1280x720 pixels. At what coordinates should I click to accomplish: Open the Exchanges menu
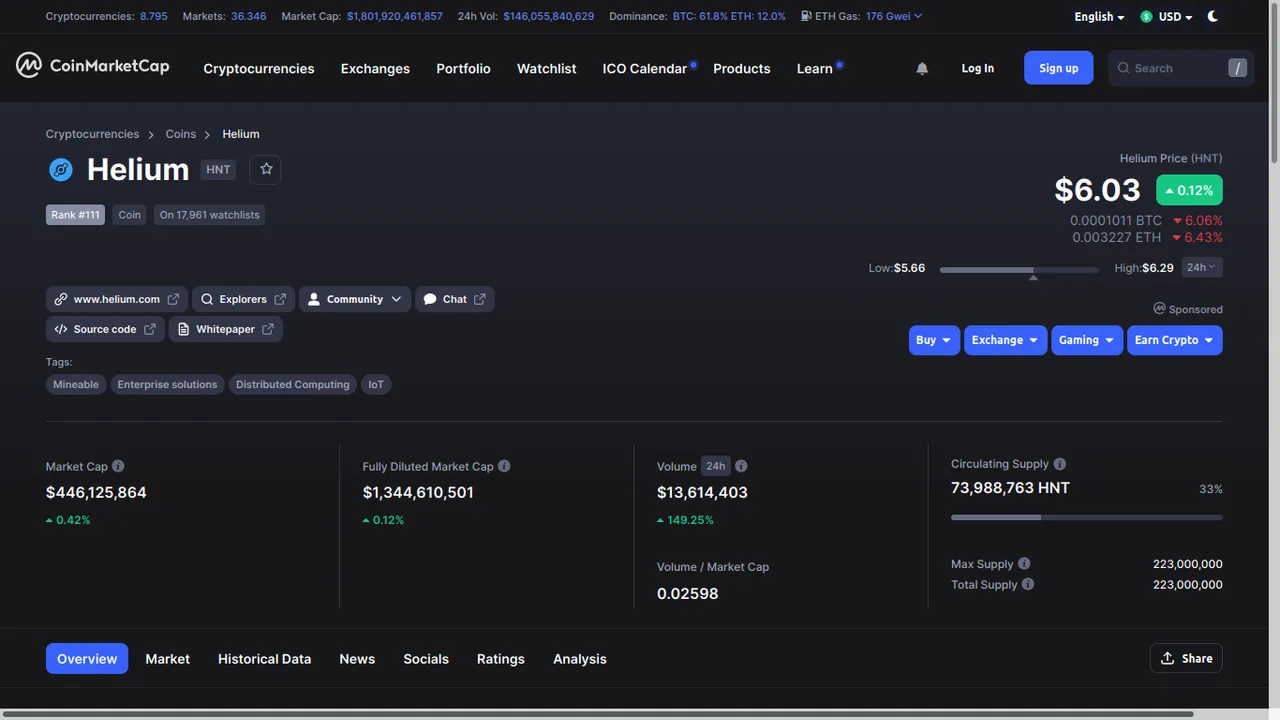(375, 68)
